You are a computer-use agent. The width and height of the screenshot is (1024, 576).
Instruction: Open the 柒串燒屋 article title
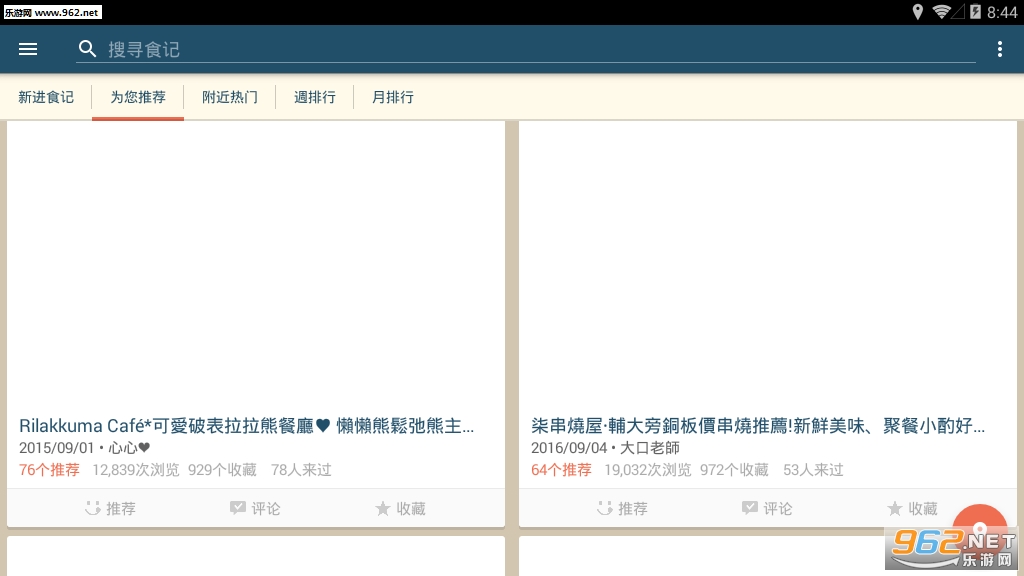(x=758, y=426)
